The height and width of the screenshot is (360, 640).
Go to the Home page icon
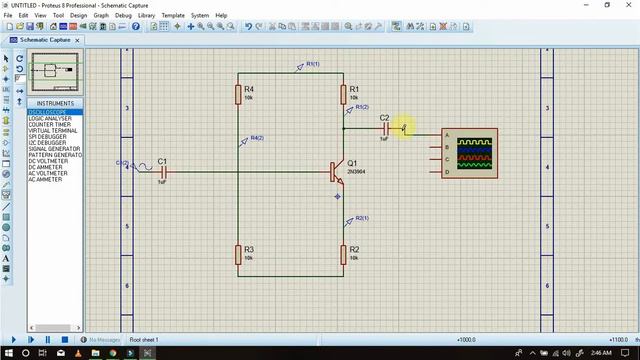(53, 27)
